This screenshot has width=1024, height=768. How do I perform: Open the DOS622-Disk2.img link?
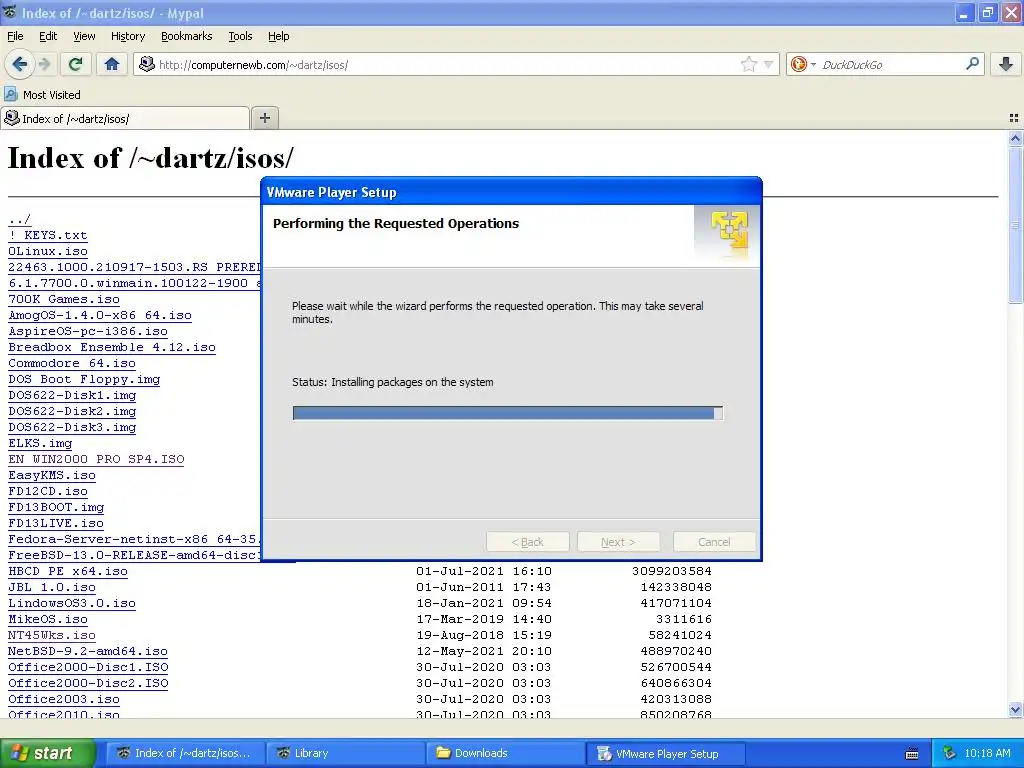point(72,411)
